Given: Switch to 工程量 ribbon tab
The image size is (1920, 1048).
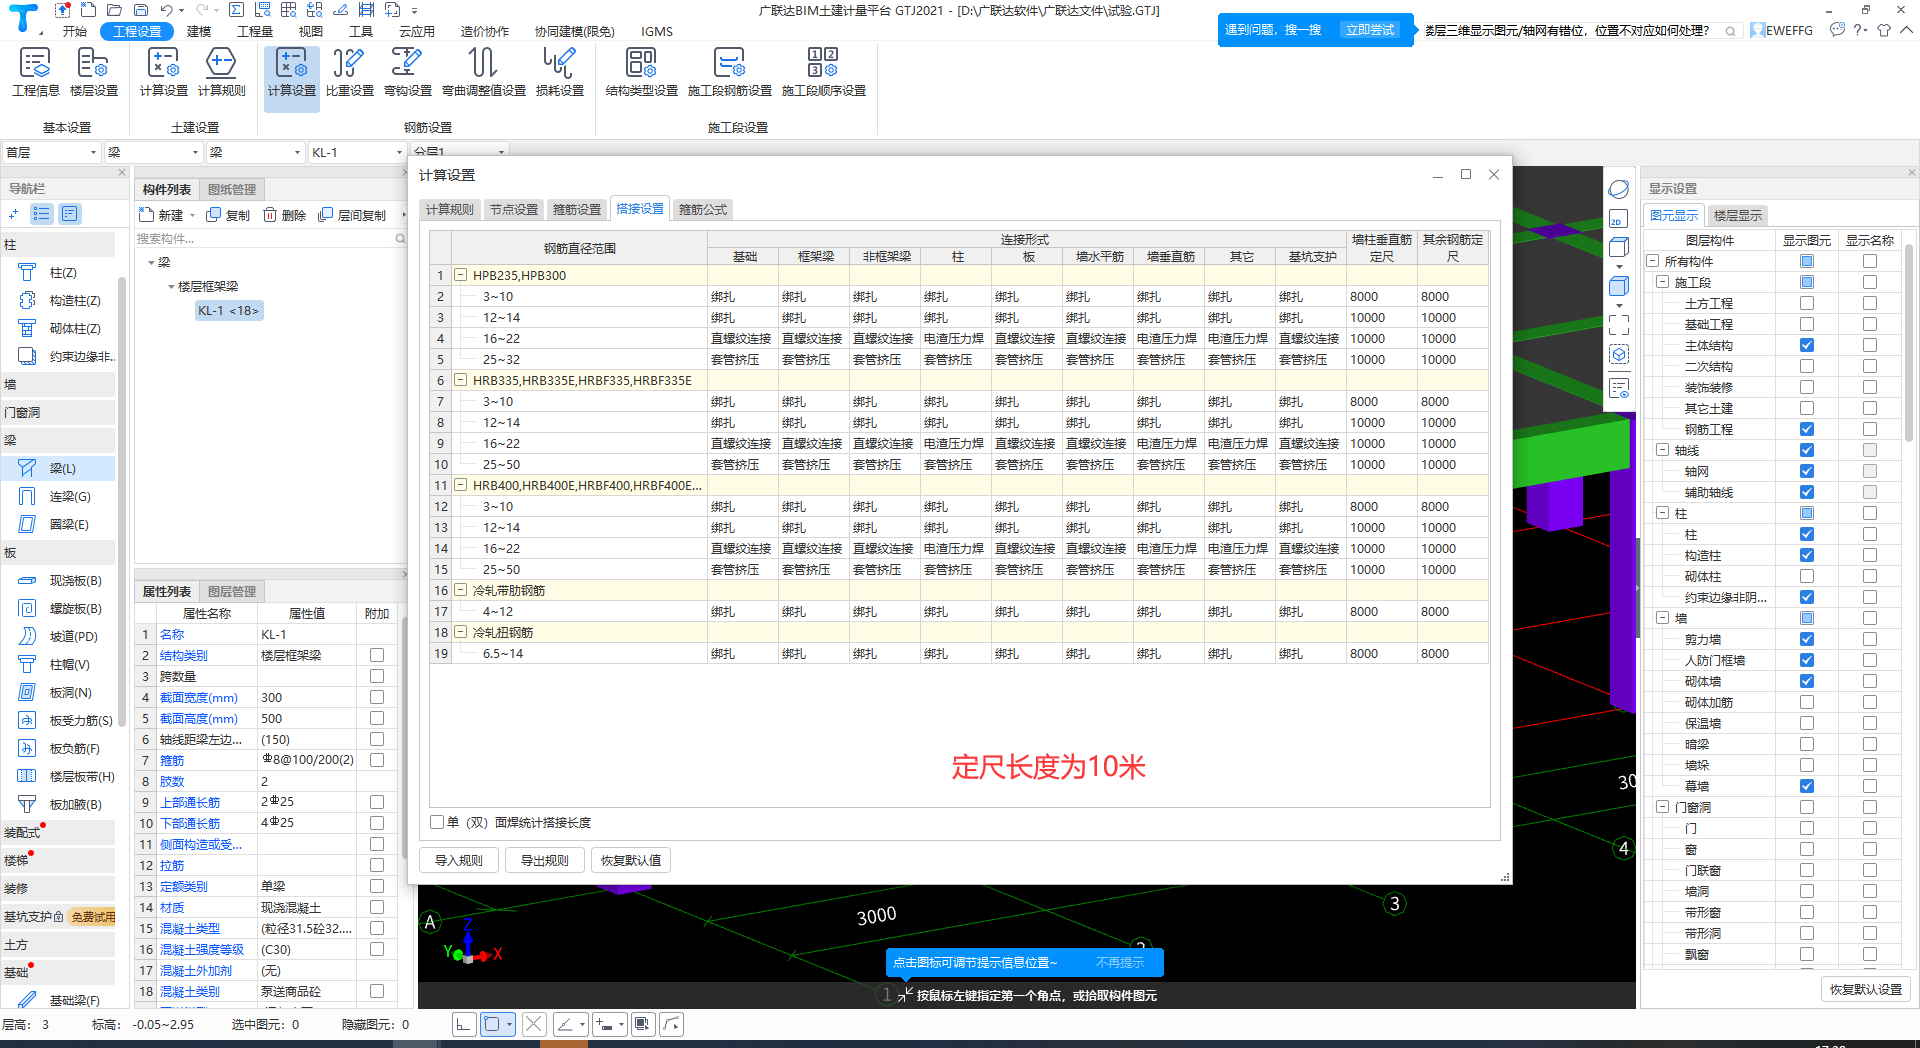Looking at the screenshot, I should (255, 31).
